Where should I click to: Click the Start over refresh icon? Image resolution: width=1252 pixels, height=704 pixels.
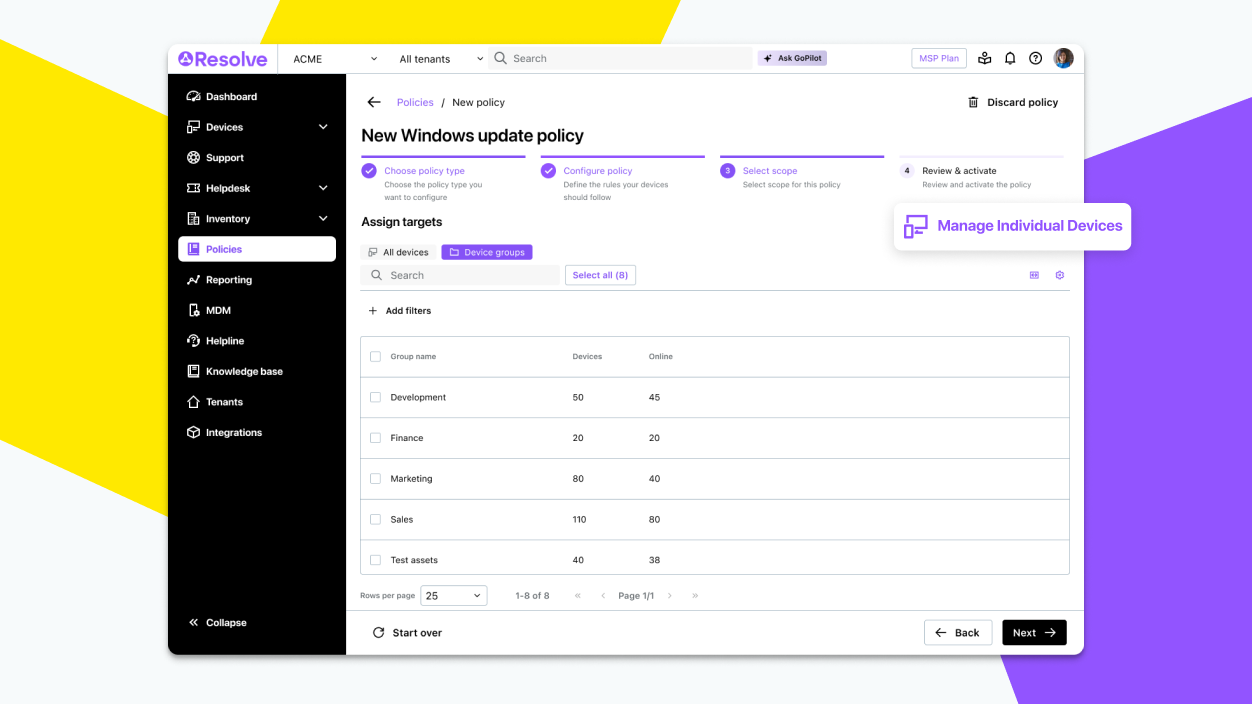(x=378, y=632)
